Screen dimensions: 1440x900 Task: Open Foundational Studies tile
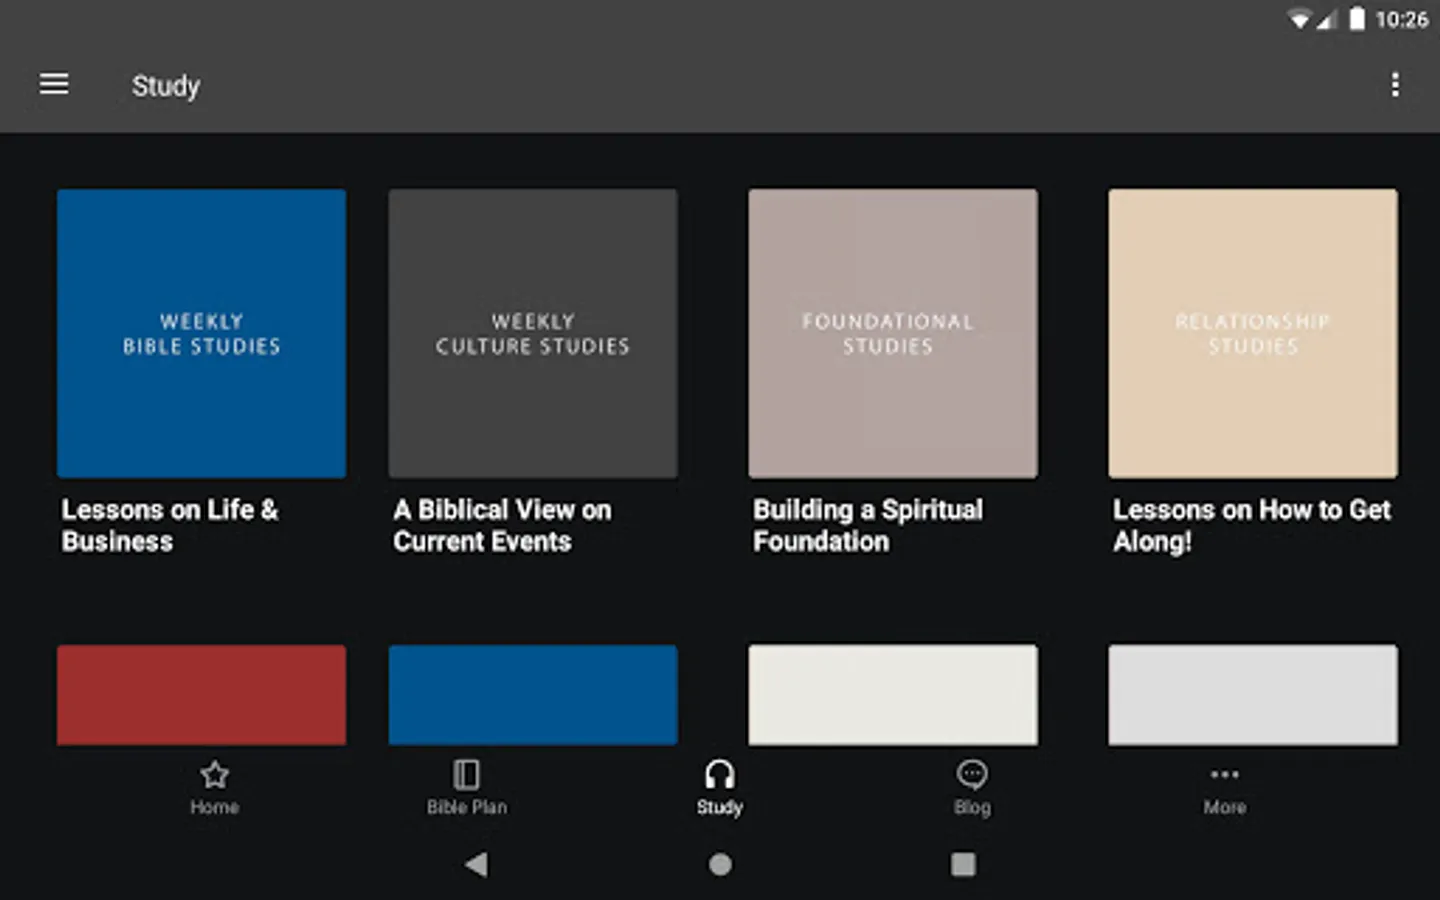(893, 333)
